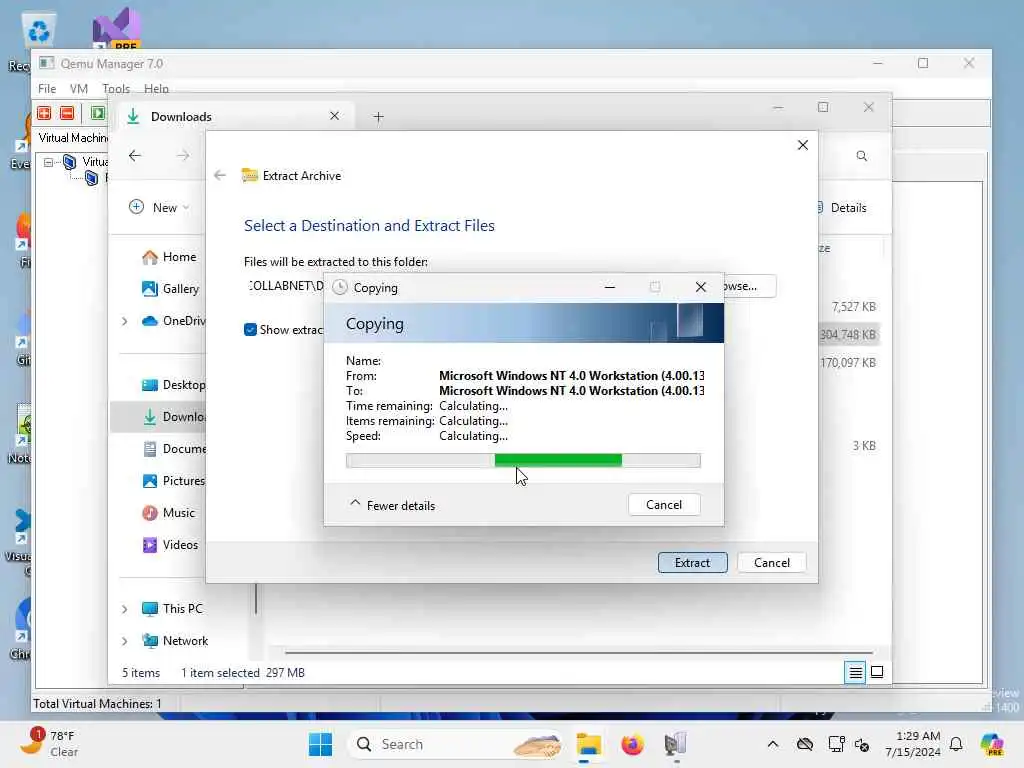
Task: Click Qemu Manager remove VM red icon
Action: pos(67,113)
